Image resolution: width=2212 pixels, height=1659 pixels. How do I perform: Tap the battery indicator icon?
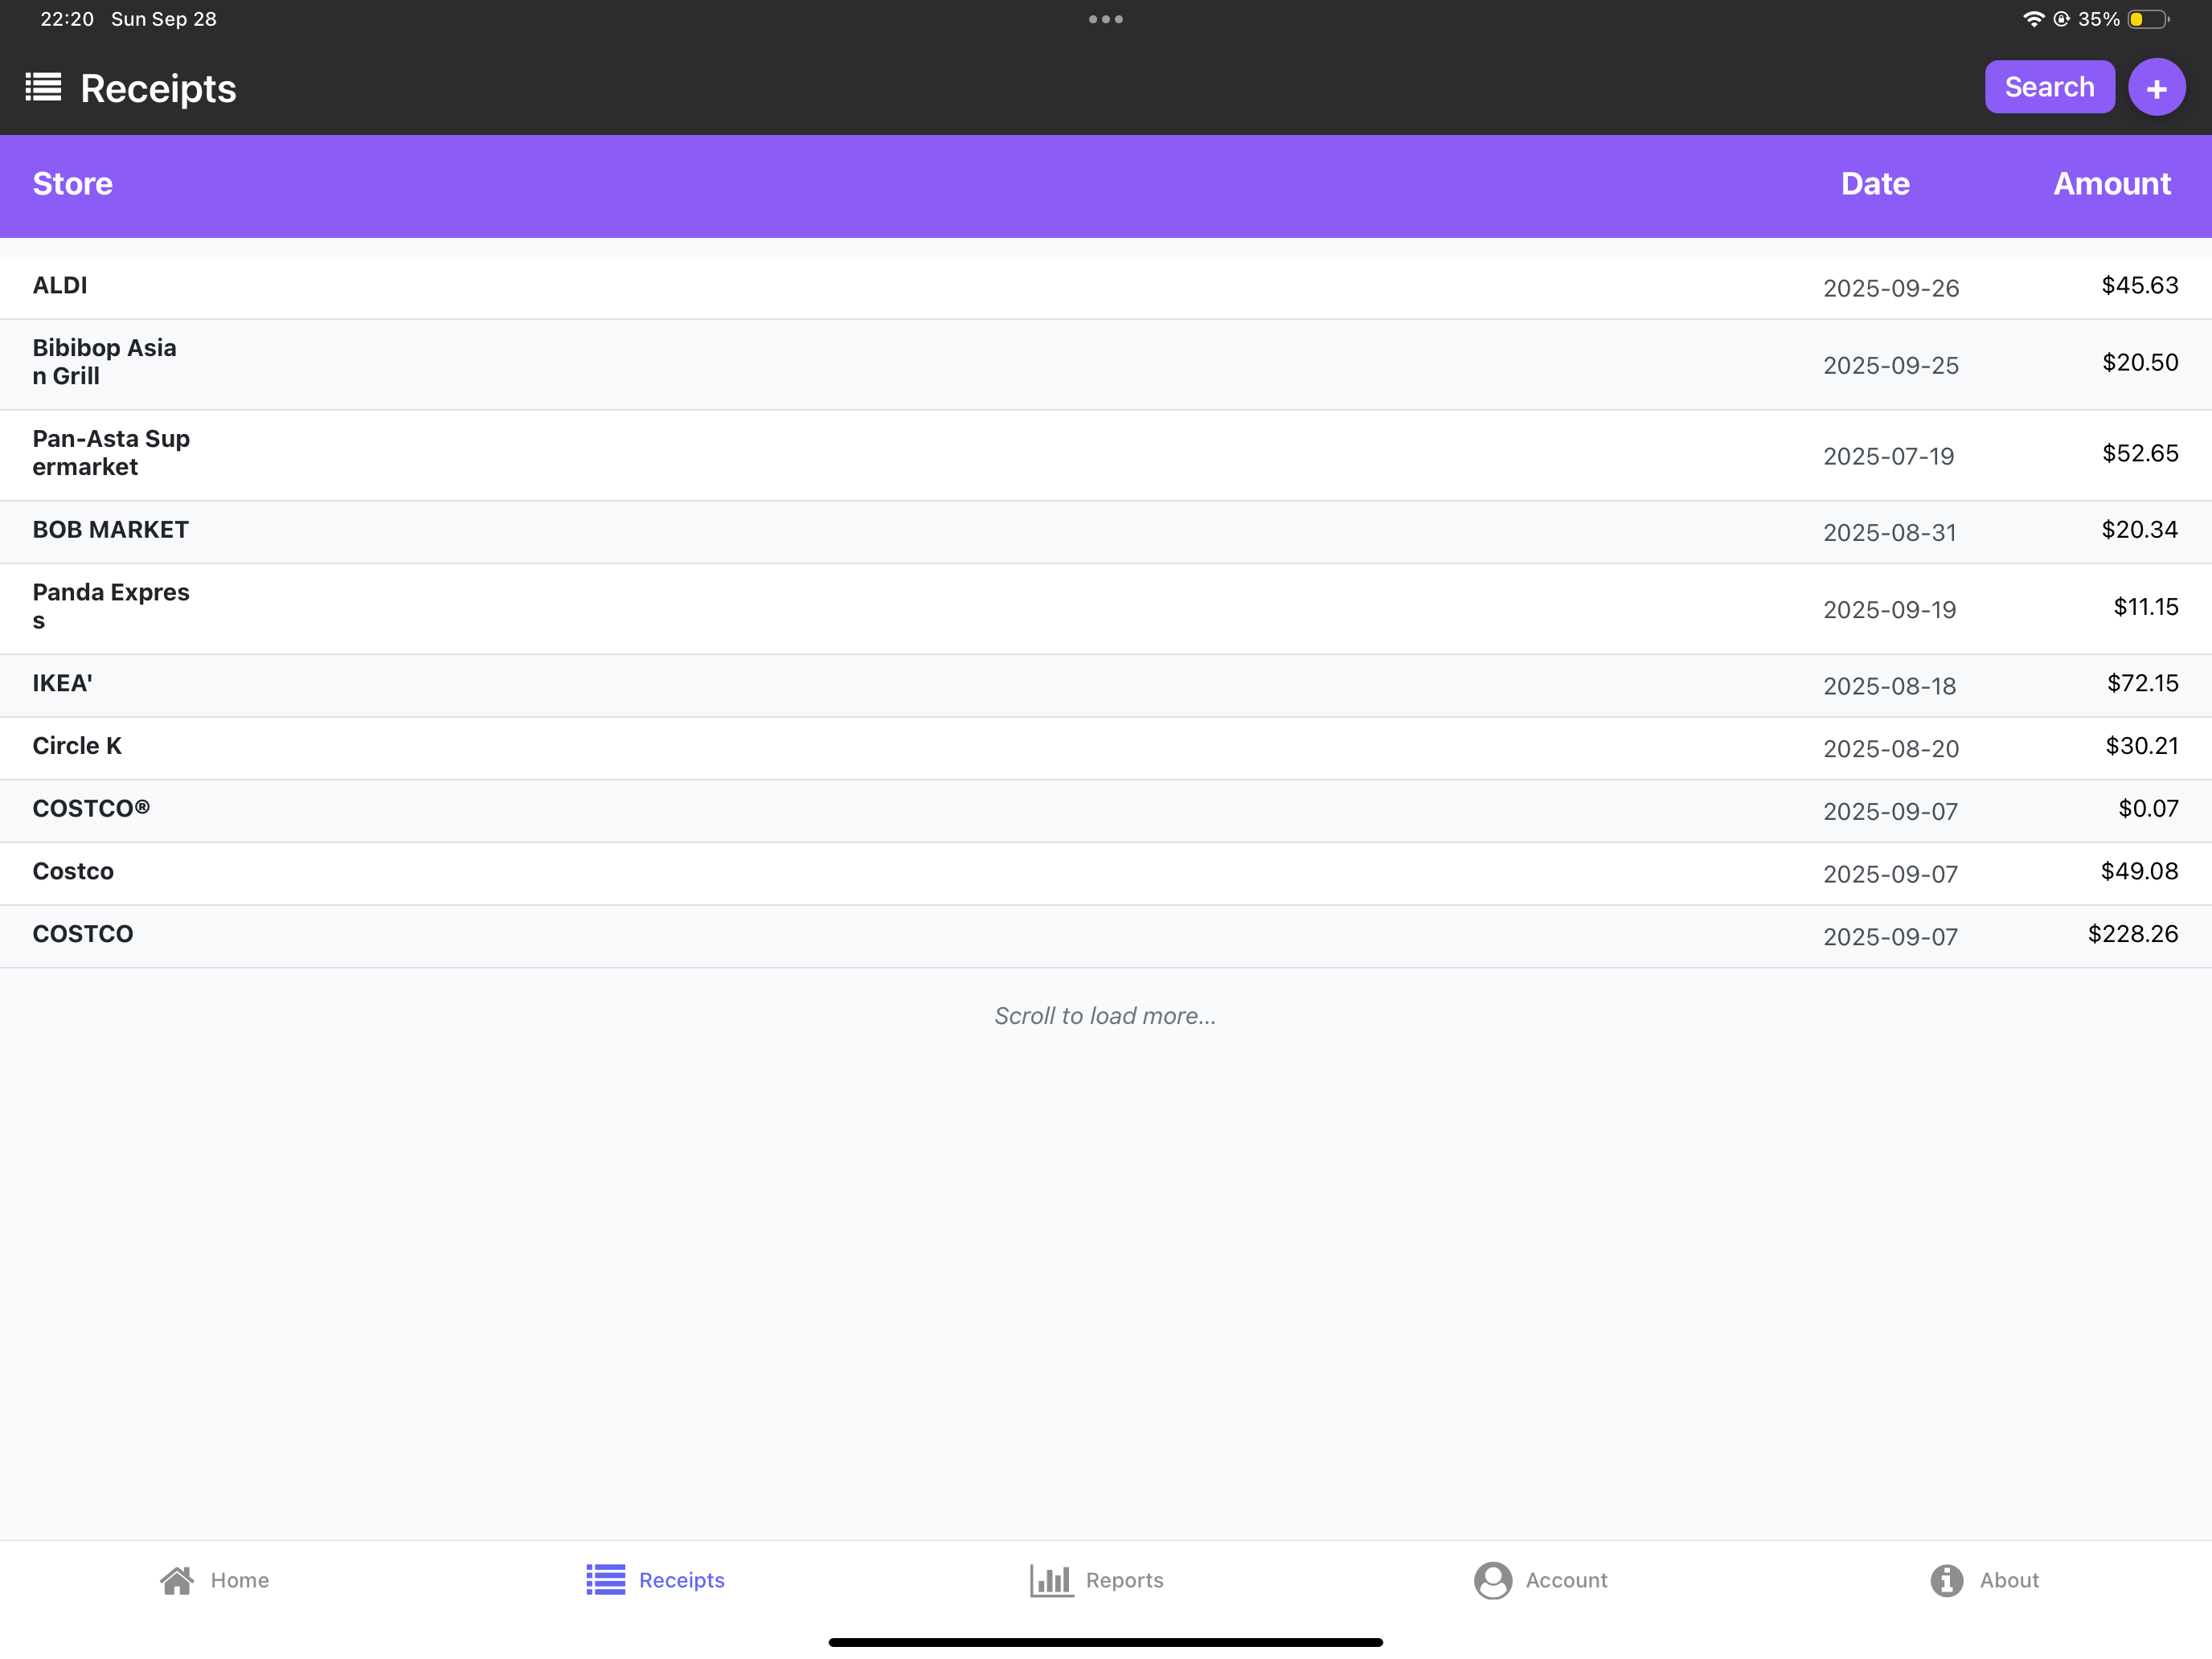[x=2147, y=19]
